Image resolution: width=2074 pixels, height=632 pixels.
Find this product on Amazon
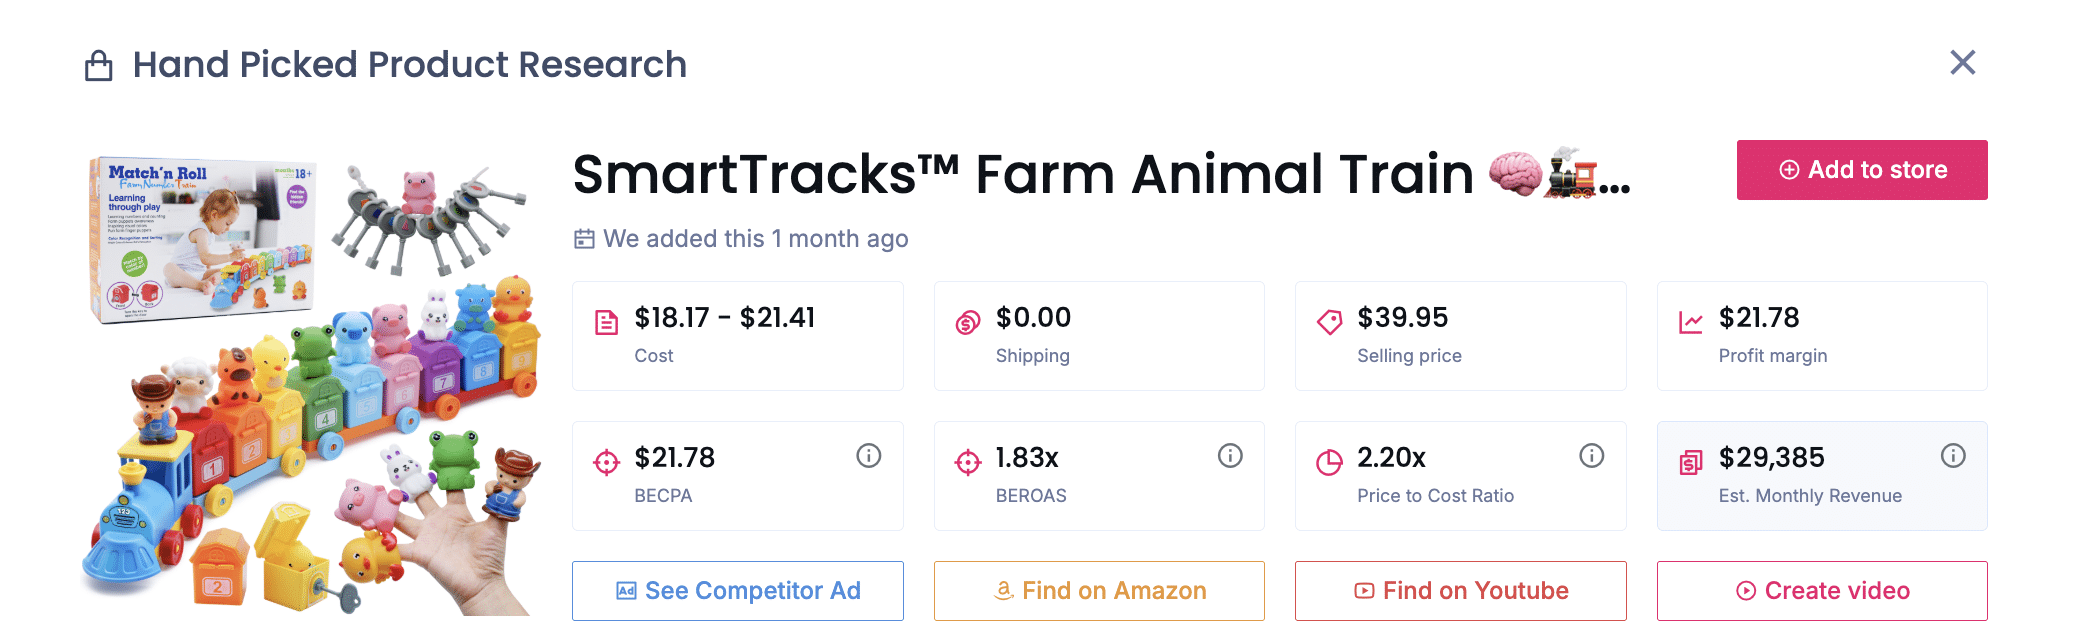click(x=1099, y=590)
